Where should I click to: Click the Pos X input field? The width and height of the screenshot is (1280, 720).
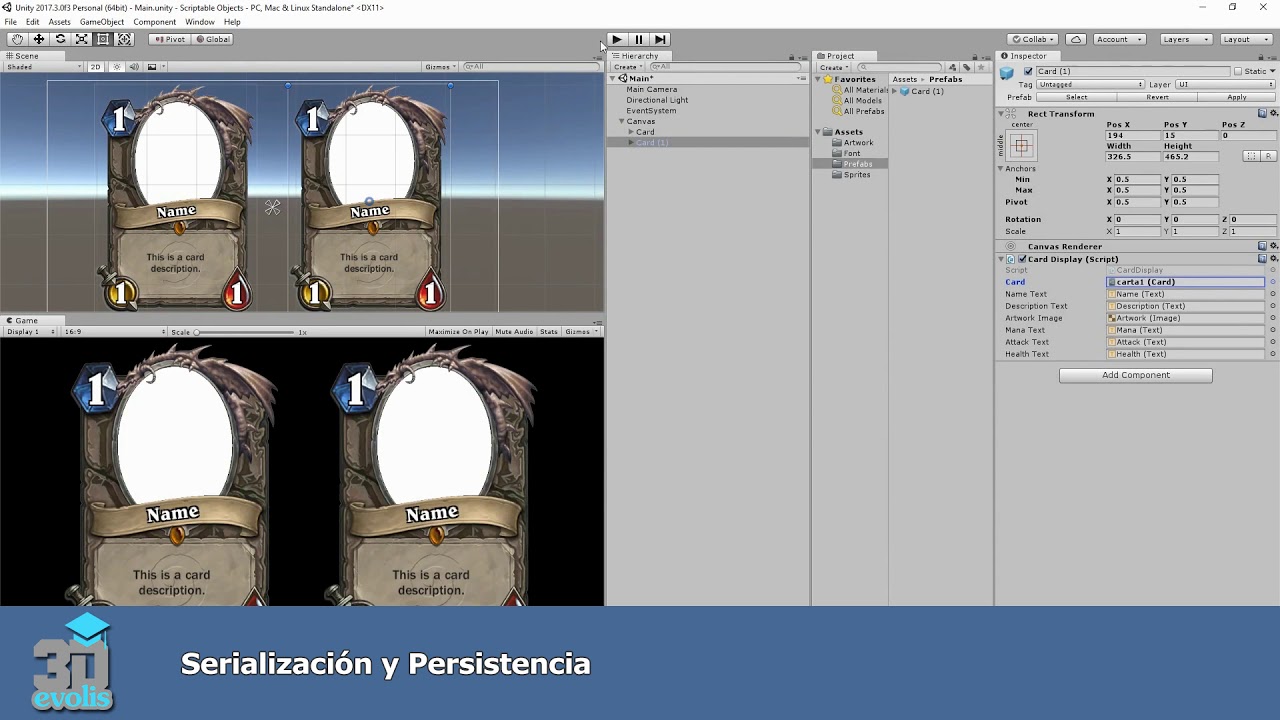coord(1132,135)
